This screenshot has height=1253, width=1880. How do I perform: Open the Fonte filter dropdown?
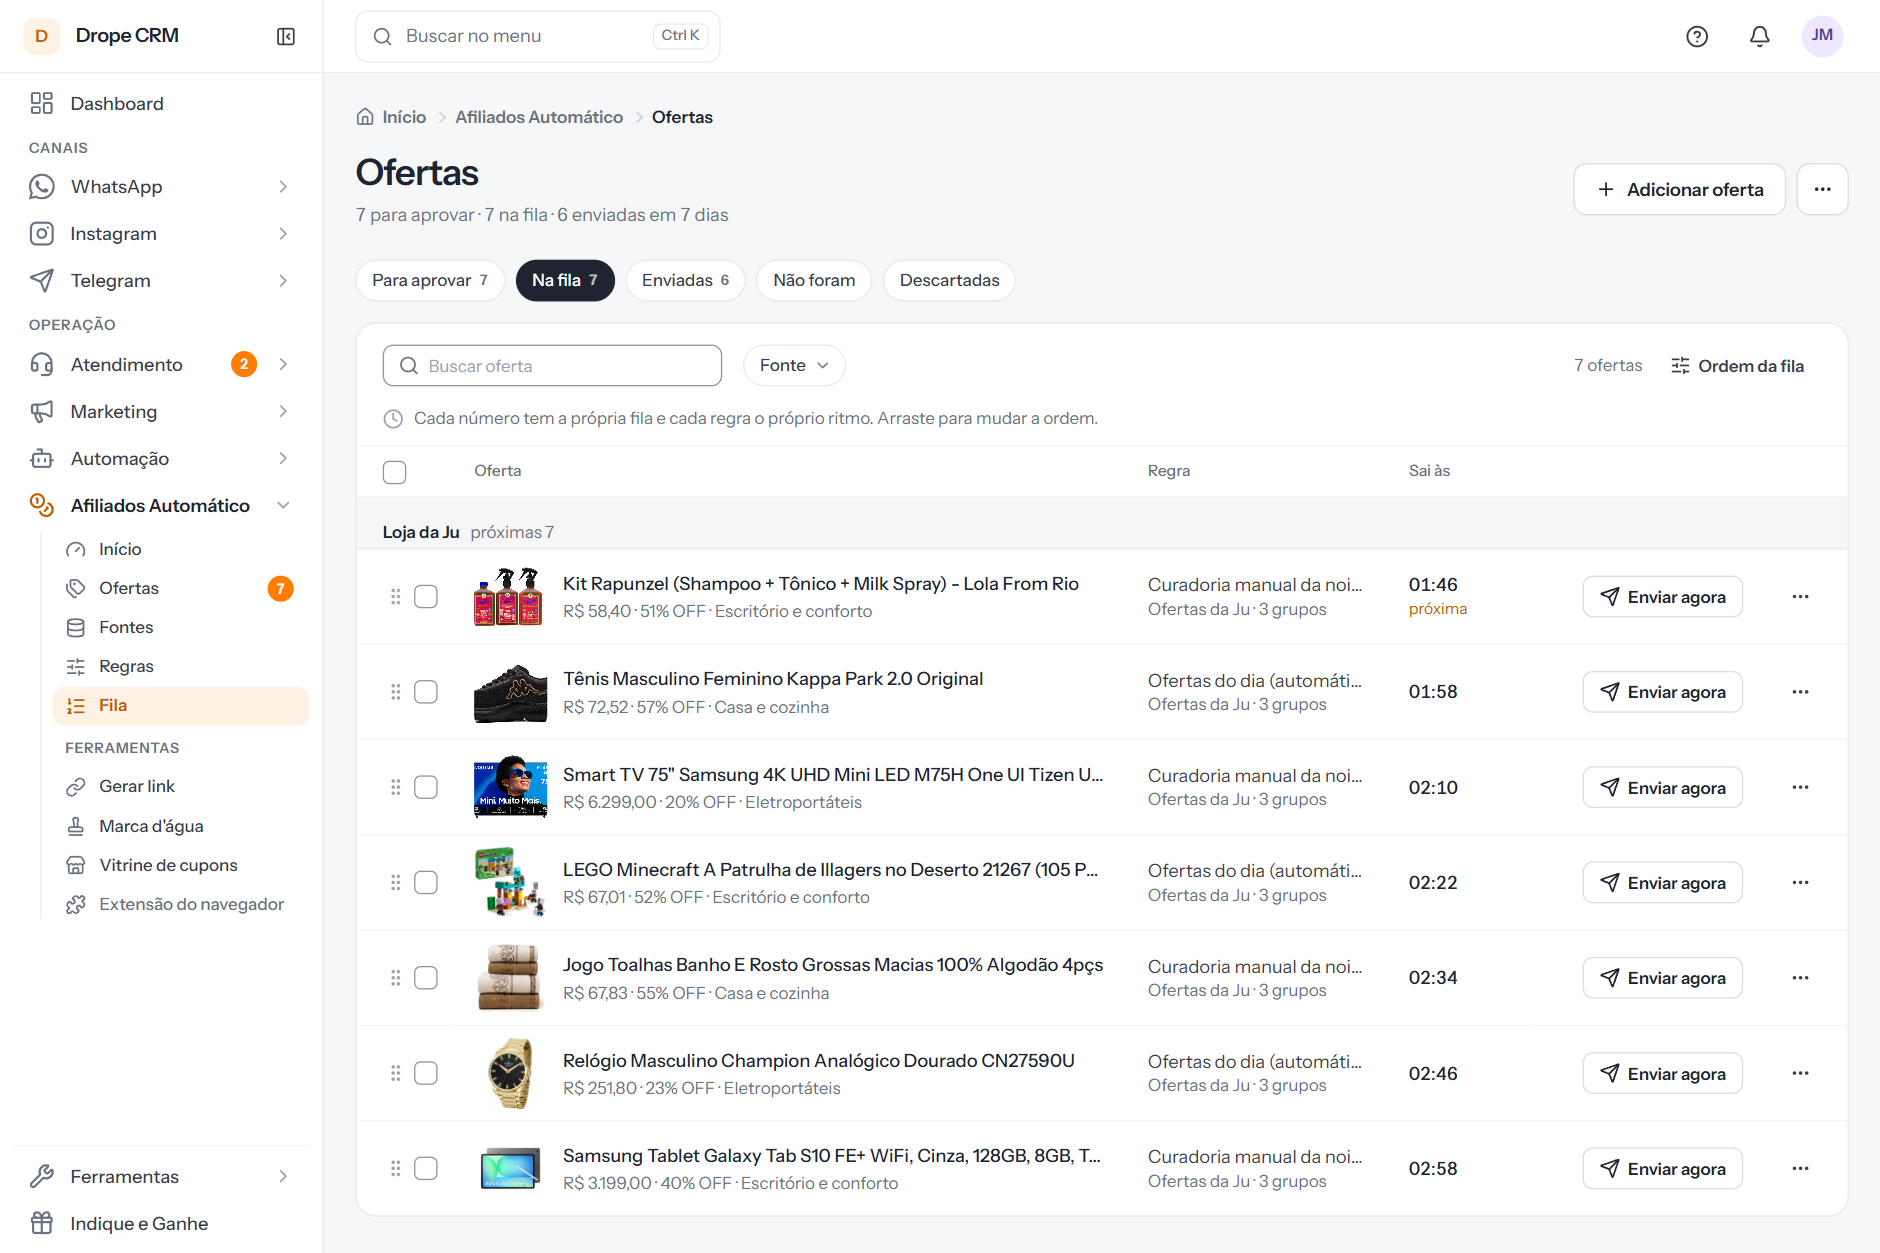794,366
